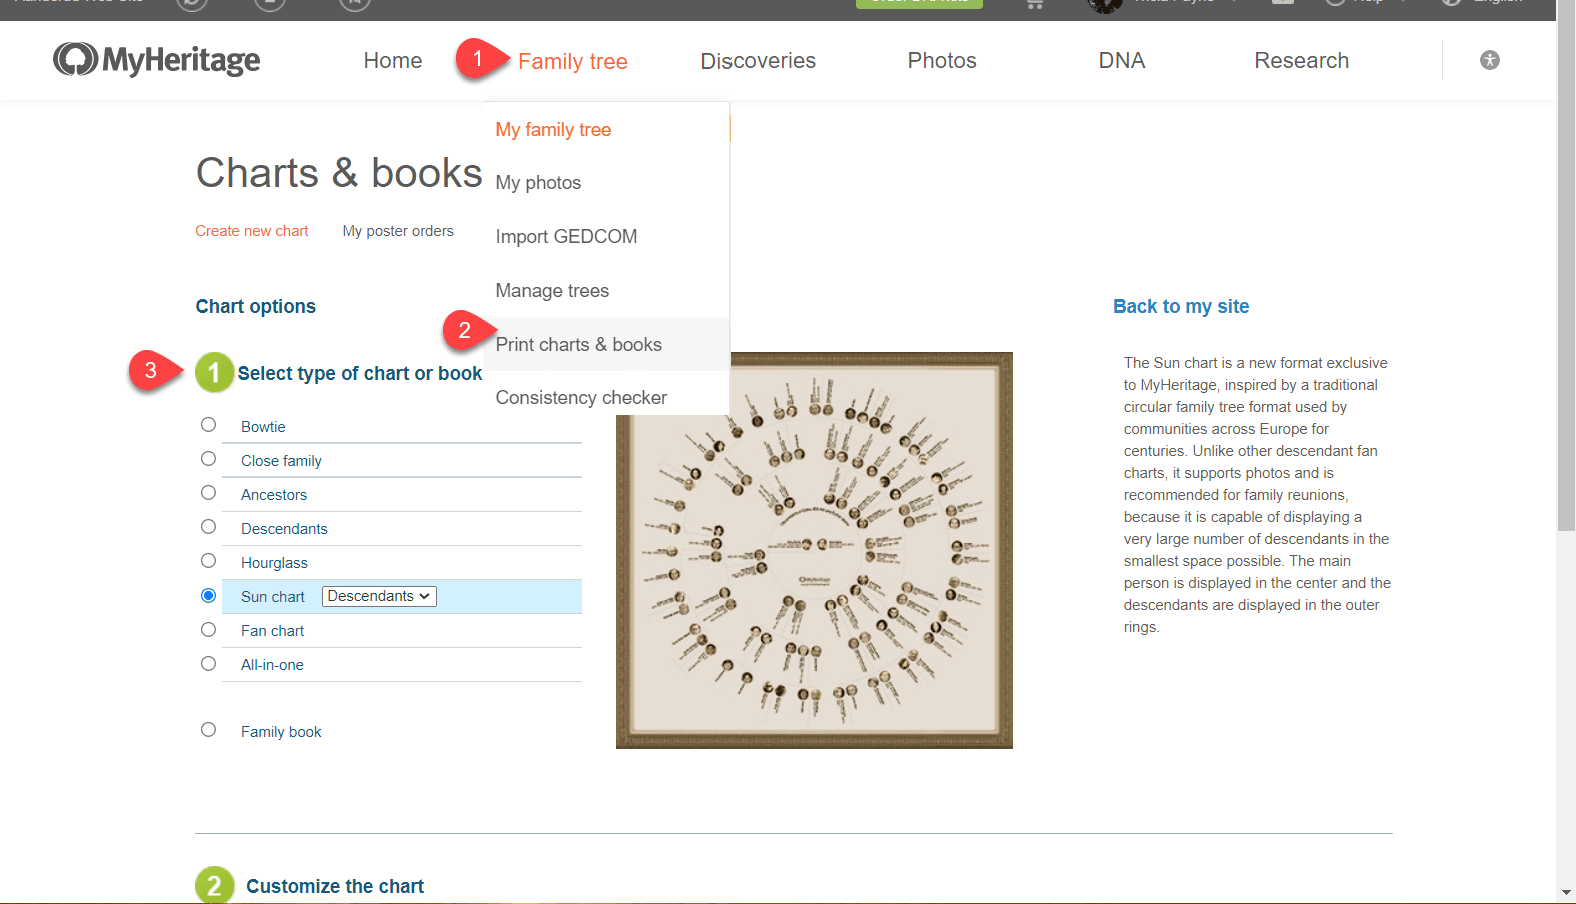Open the Family tree navigation menu
This screenshot has width=1576, height=904.
tap(572, 61)
